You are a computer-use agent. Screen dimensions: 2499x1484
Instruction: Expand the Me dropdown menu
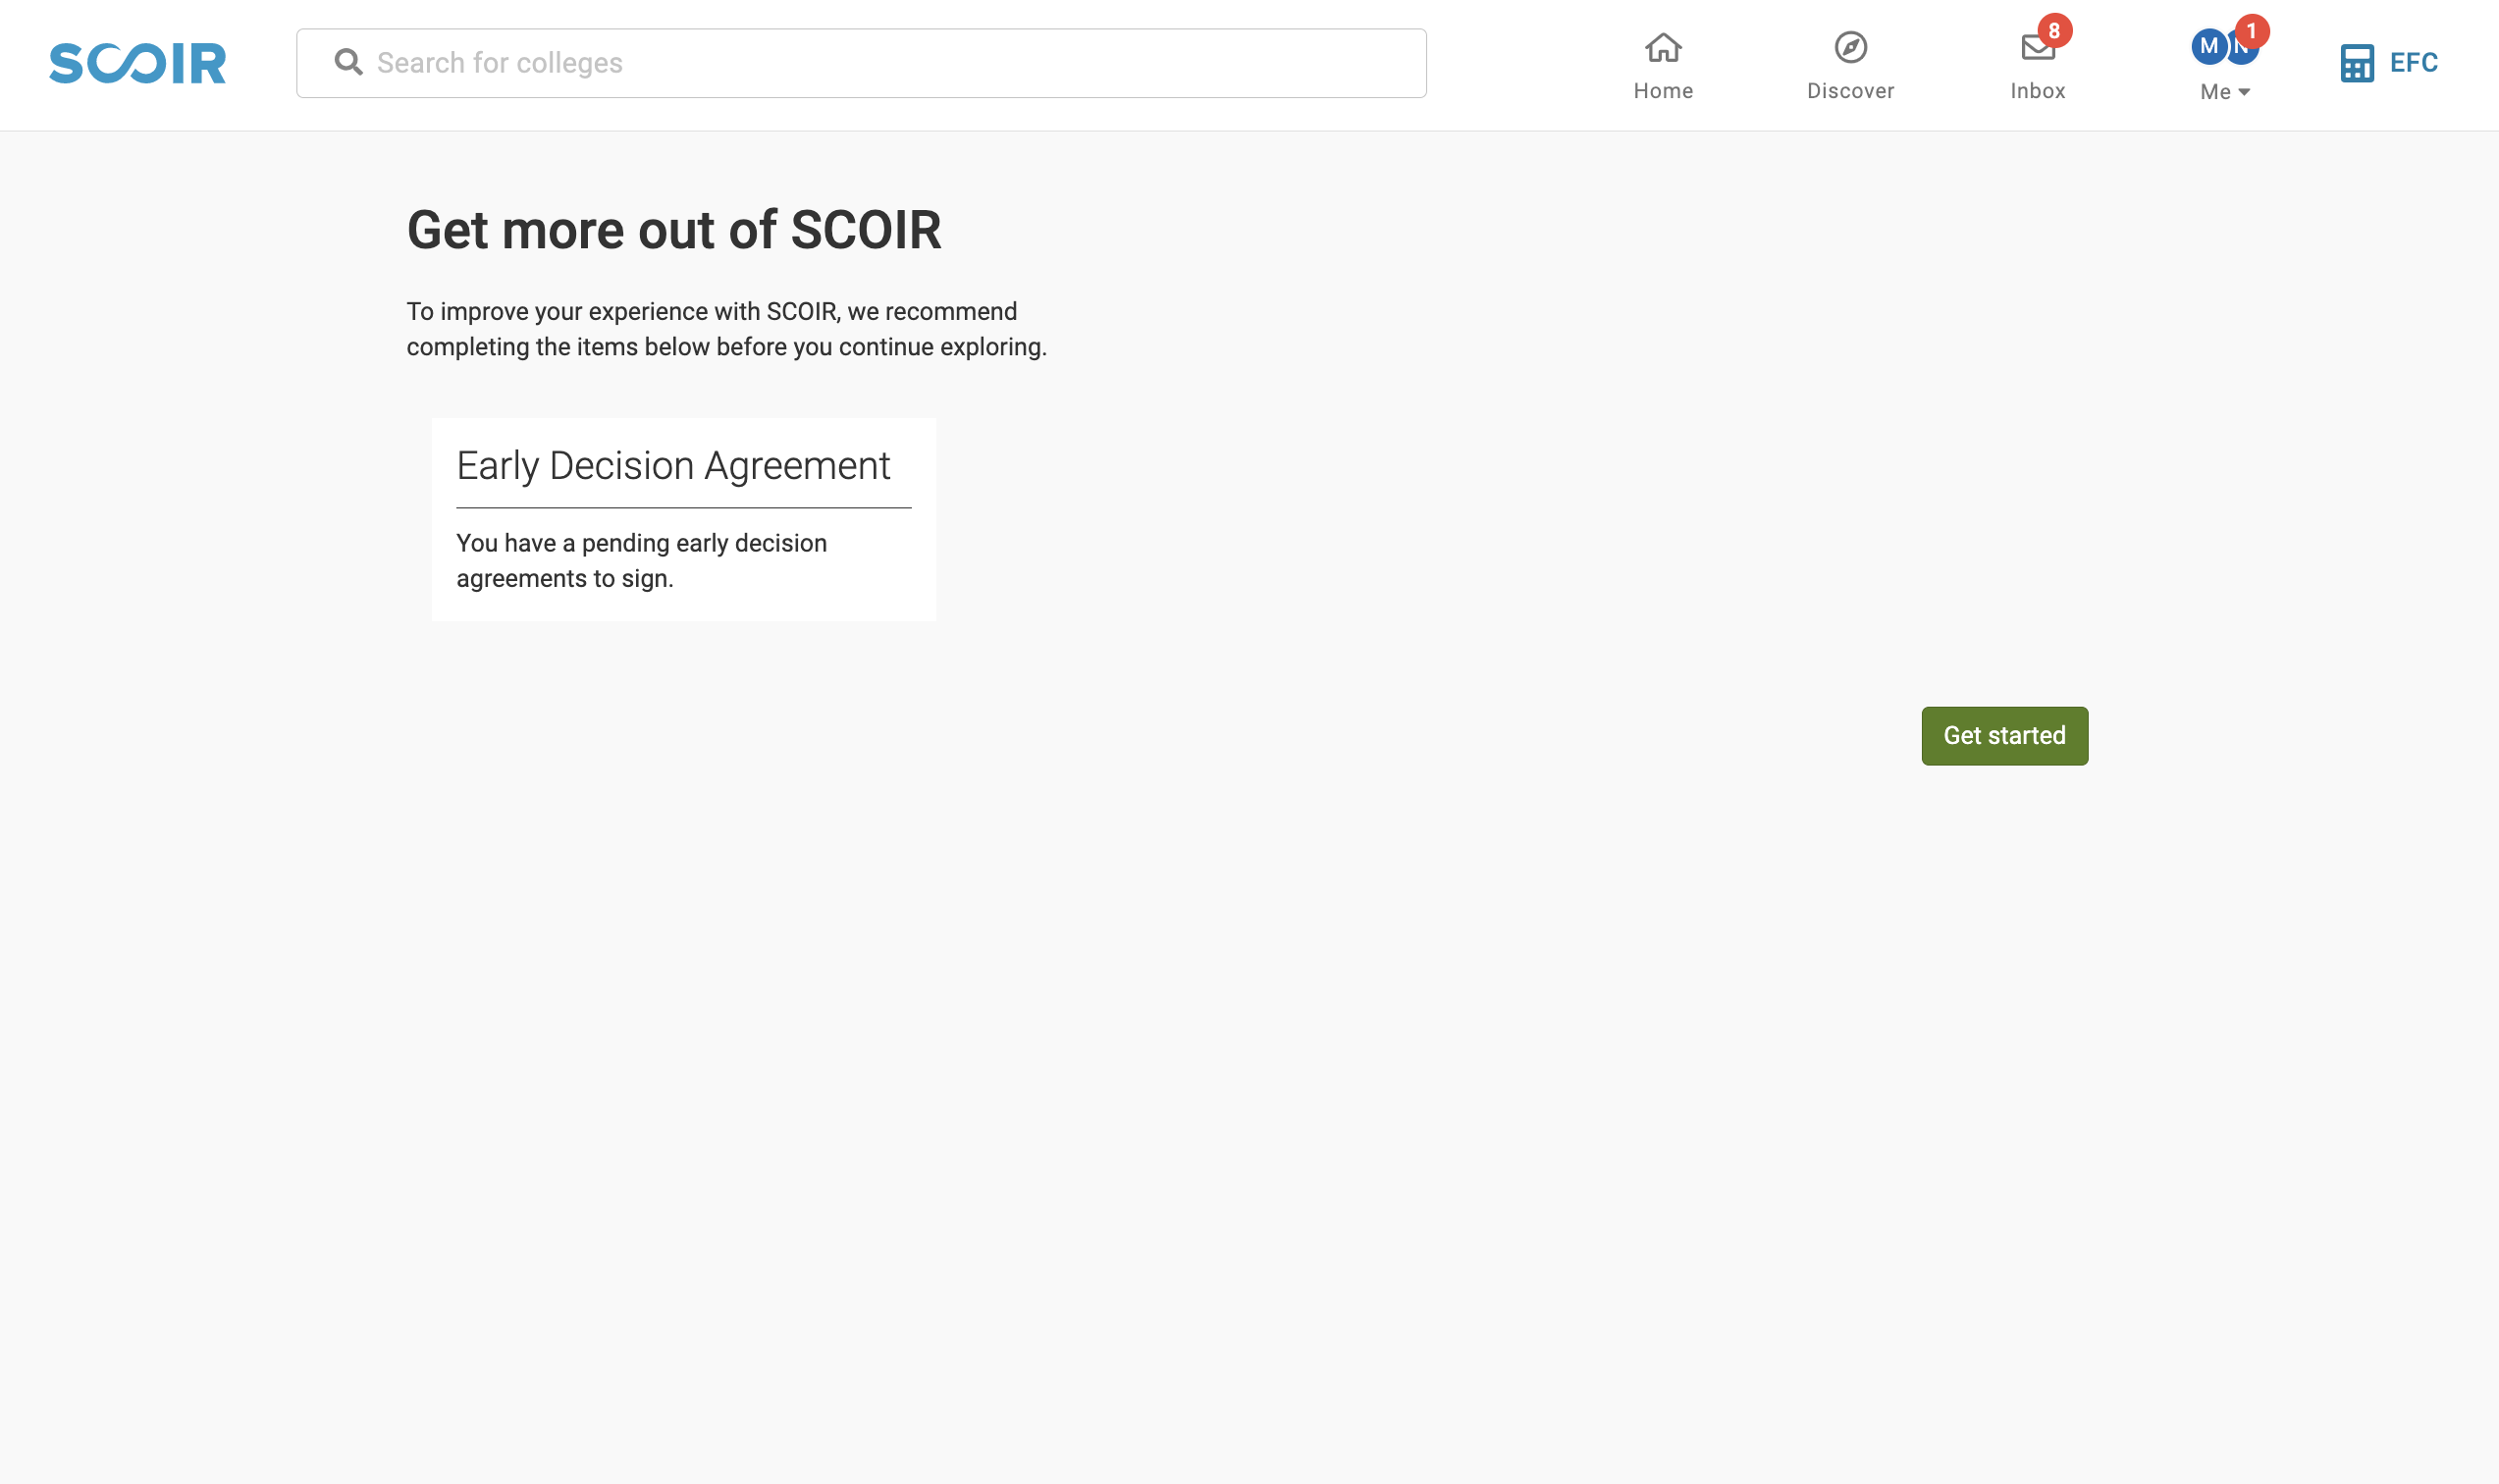point(2225,92)
